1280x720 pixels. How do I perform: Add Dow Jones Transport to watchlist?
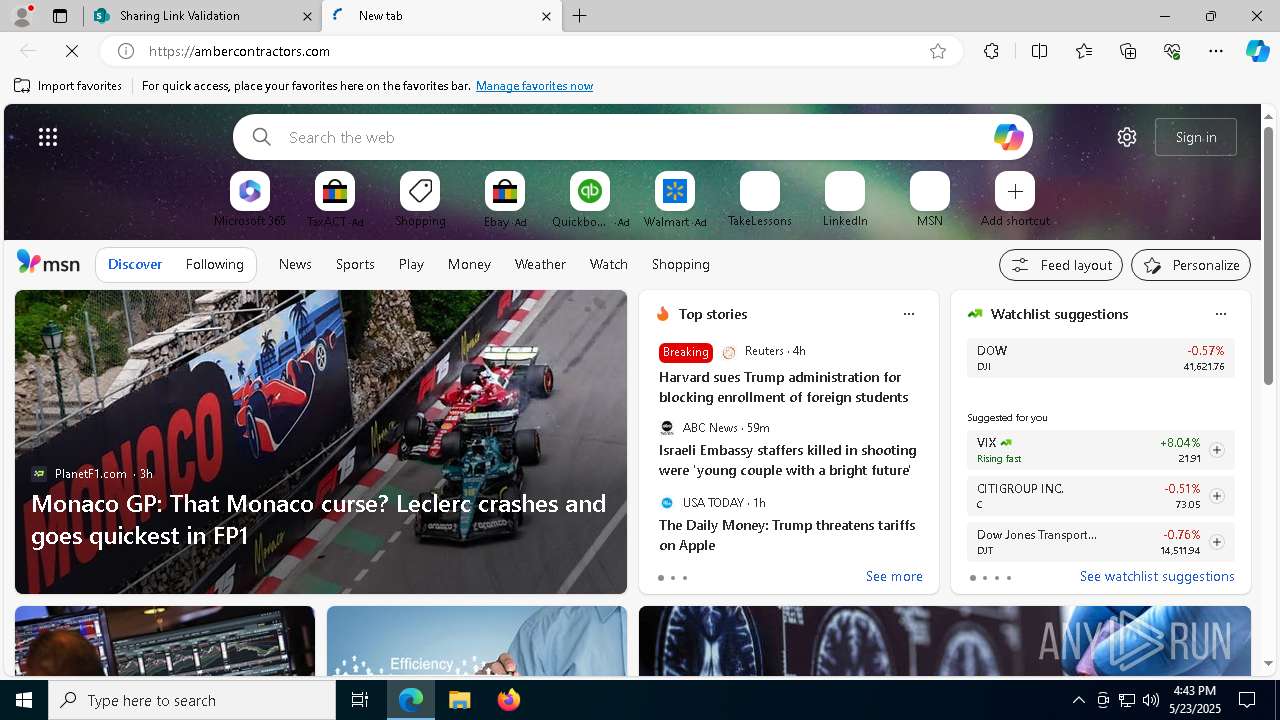pos(1216,542)
